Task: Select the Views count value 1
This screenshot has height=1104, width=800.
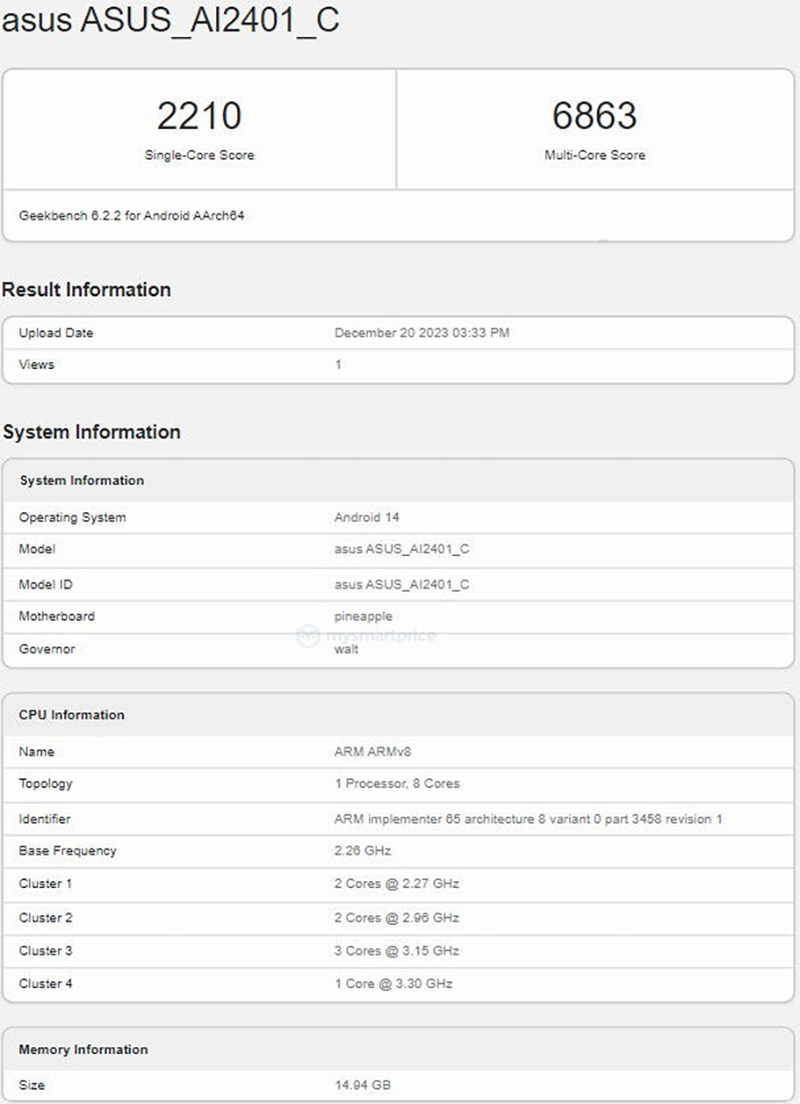Action: [338, 365]
